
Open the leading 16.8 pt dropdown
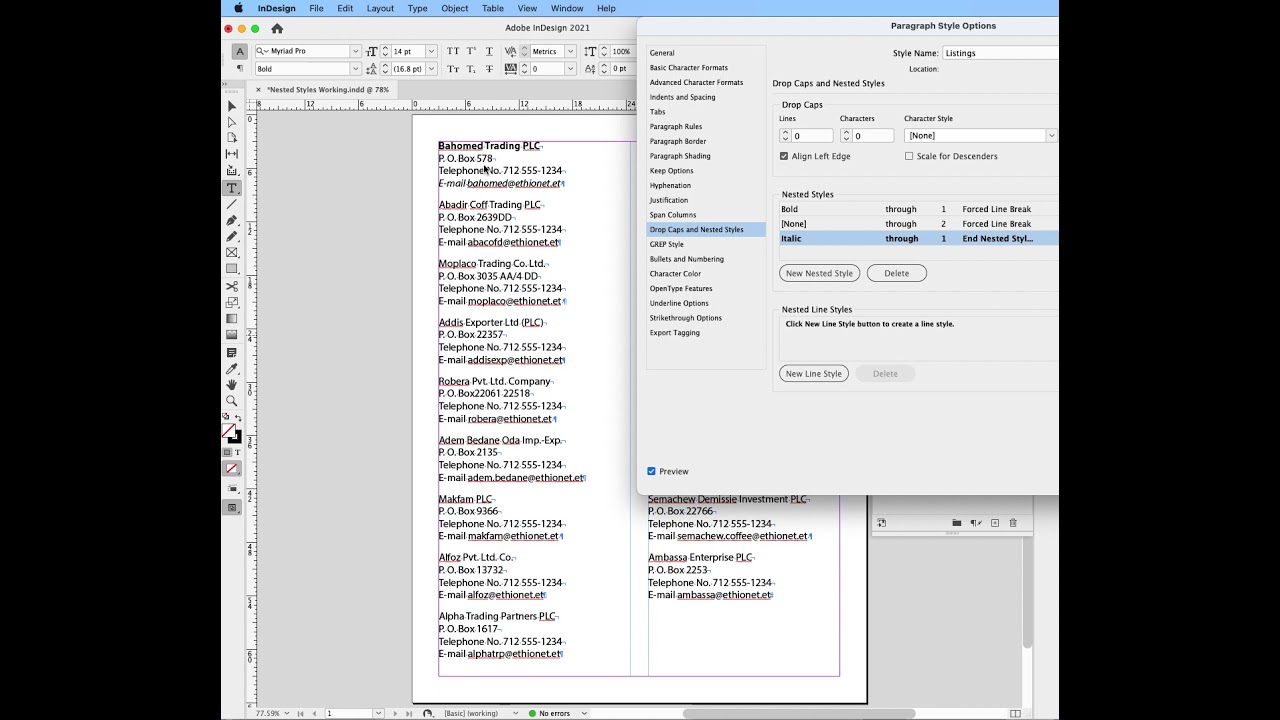(431, 69)
